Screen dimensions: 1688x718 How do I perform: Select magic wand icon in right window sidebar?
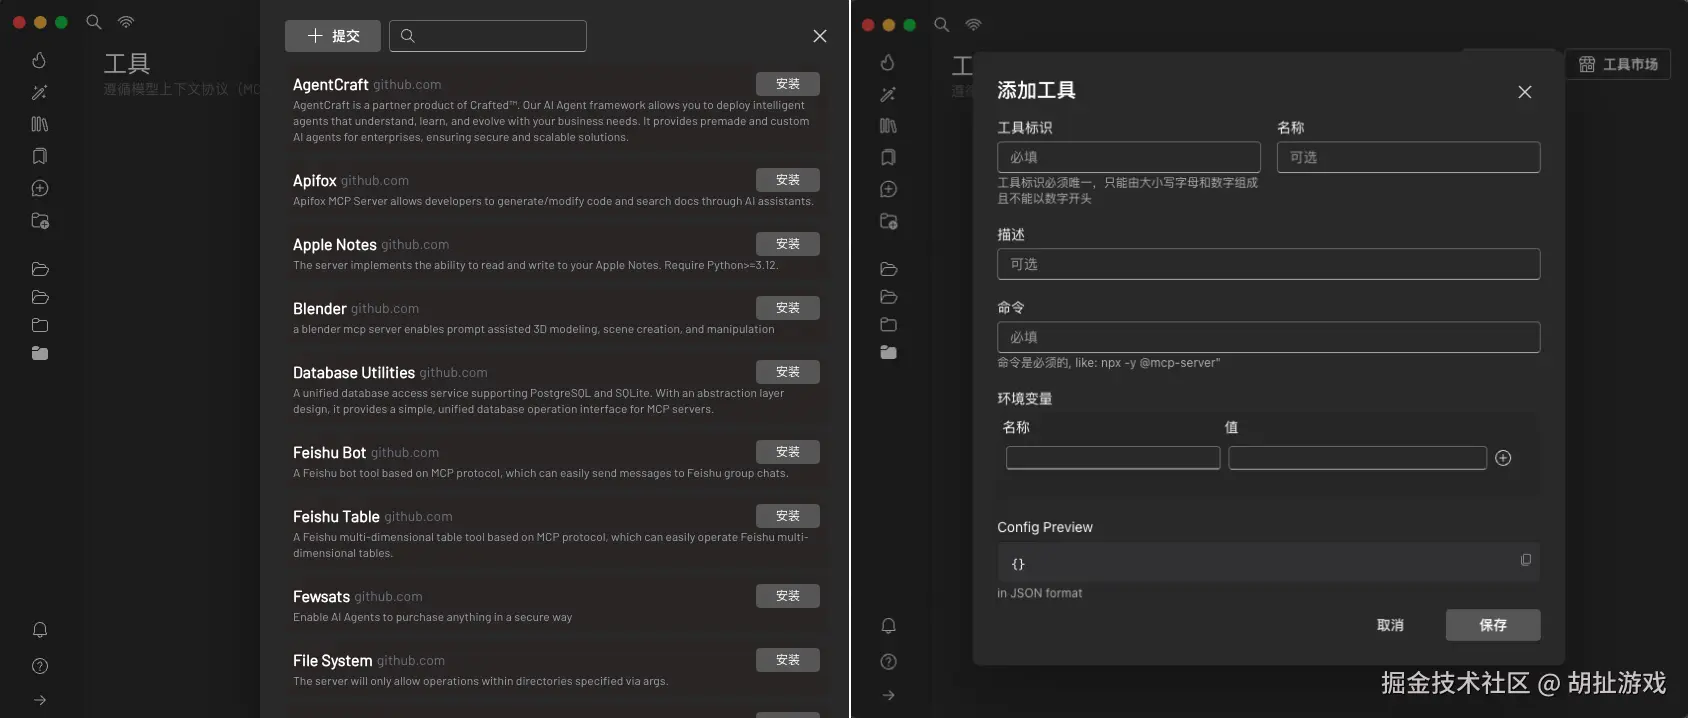(x=888, y=94)
